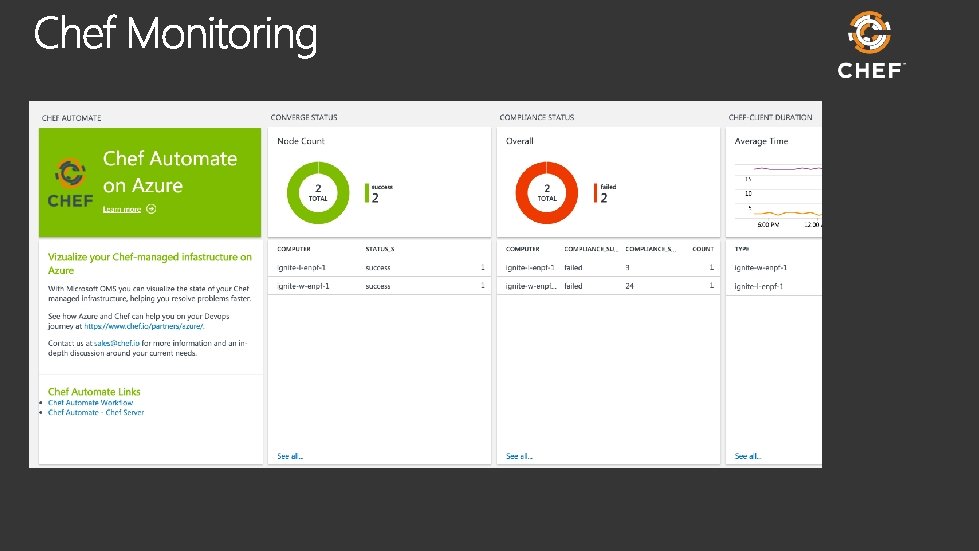Click the last entry in the duration type list
The image size is (979, 551).
[x=759, y=286]
